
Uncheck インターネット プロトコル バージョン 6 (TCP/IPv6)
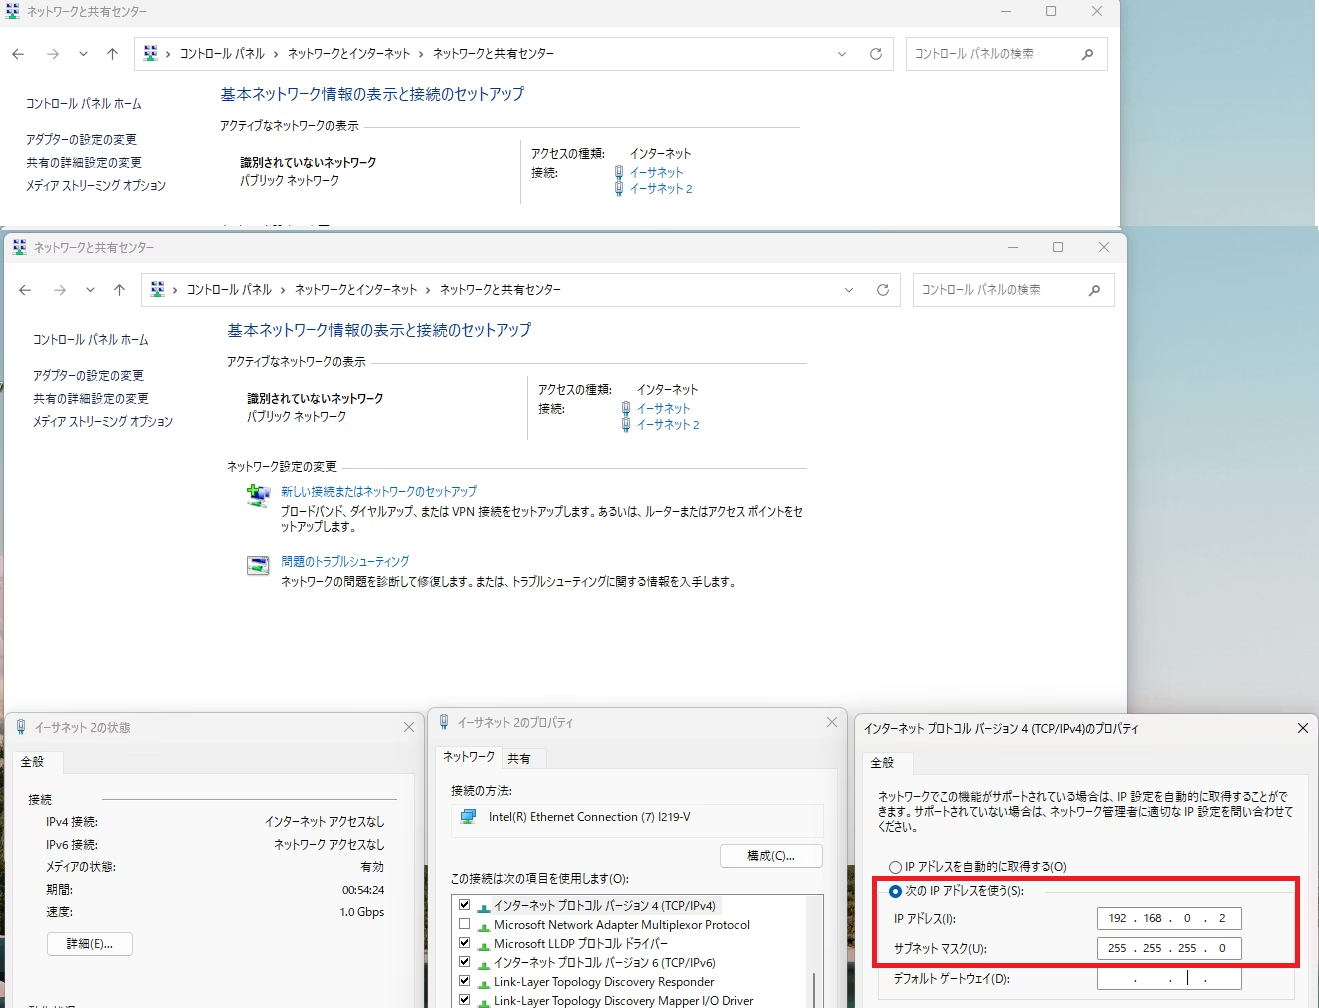(x=464, y=962)
